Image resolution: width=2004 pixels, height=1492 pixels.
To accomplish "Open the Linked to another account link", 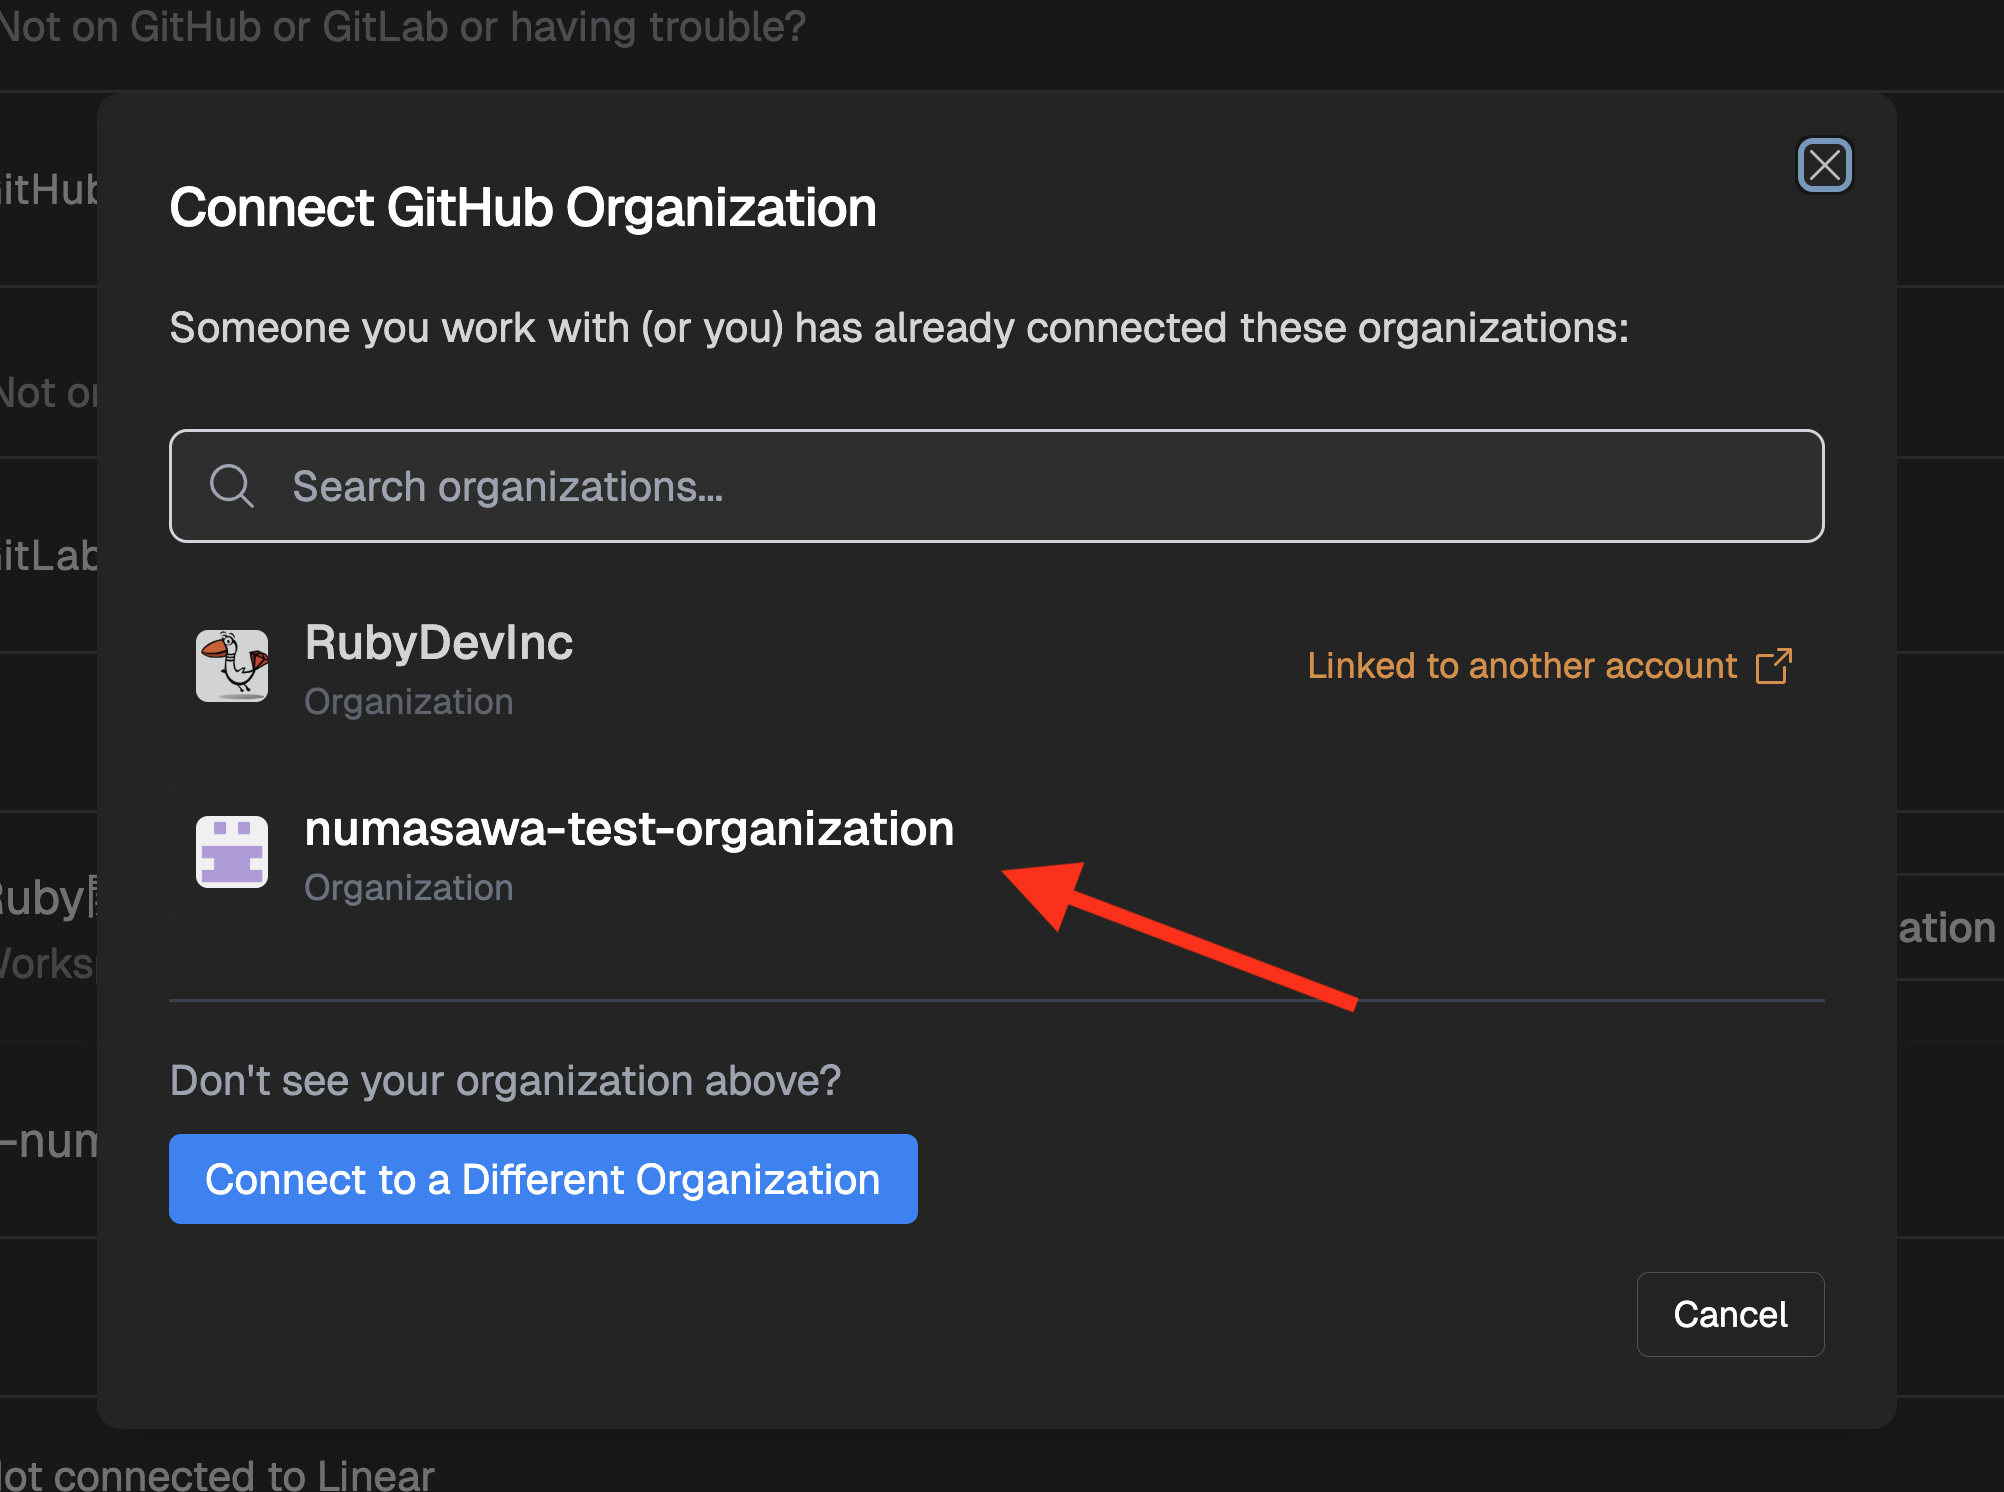I will coord(1522,666).
